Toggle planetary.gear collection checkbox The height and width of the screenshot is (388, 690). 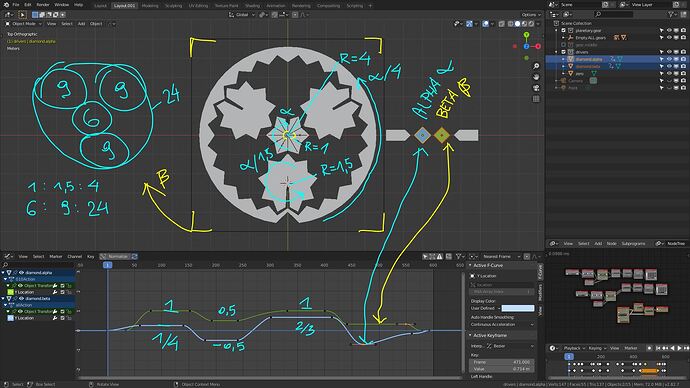pos(563,30)
